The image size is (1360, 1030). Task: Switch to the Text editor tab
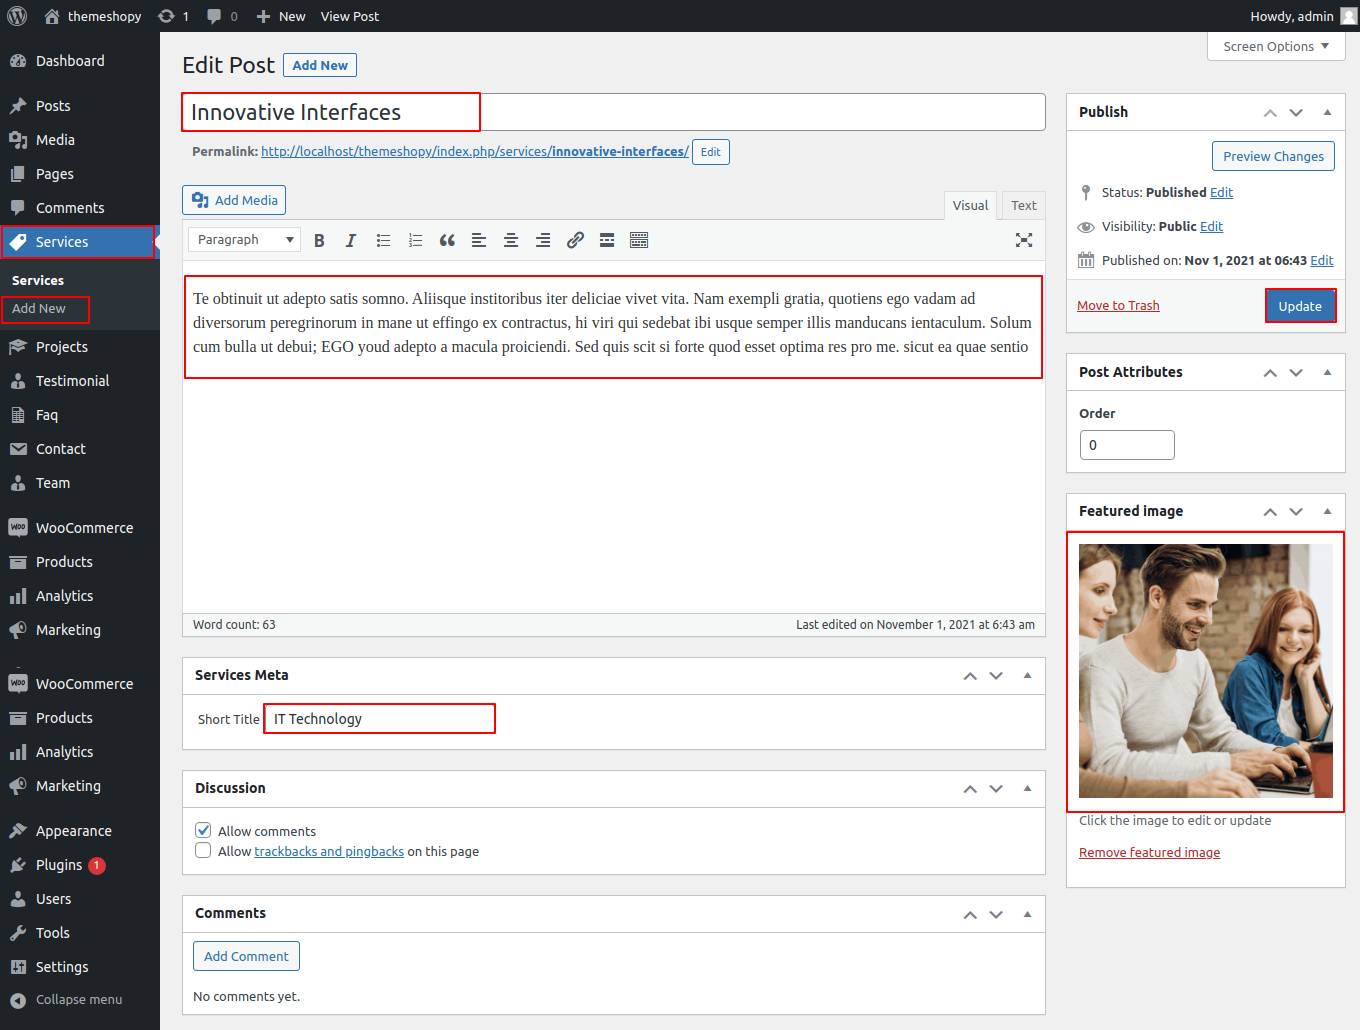1023,205
